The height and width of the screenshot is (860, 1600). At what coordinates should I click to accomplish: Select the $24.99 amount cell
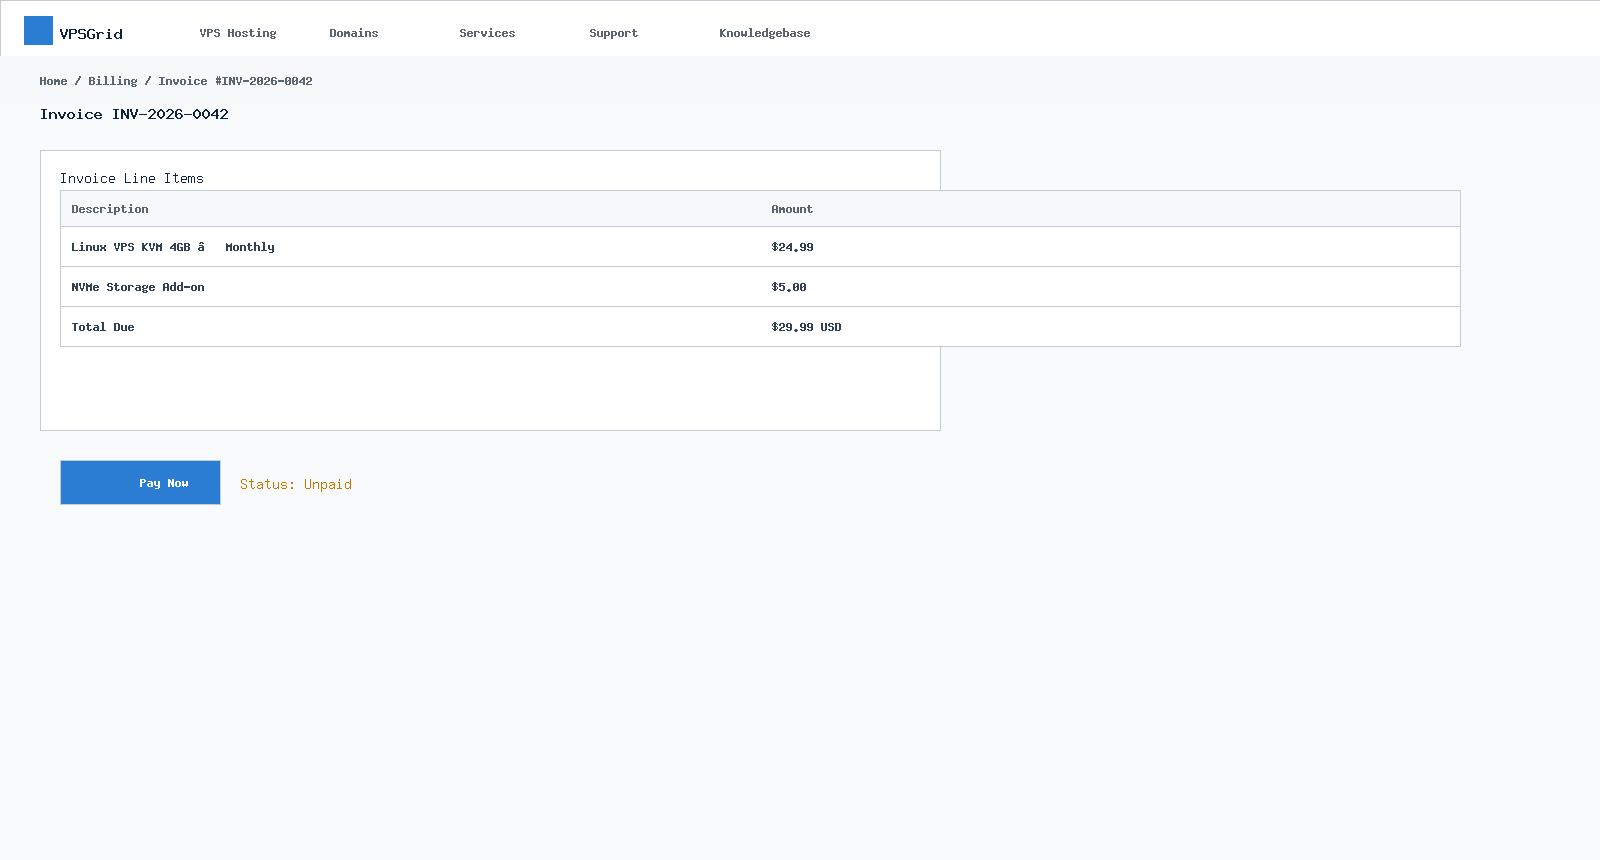point(792,247)
